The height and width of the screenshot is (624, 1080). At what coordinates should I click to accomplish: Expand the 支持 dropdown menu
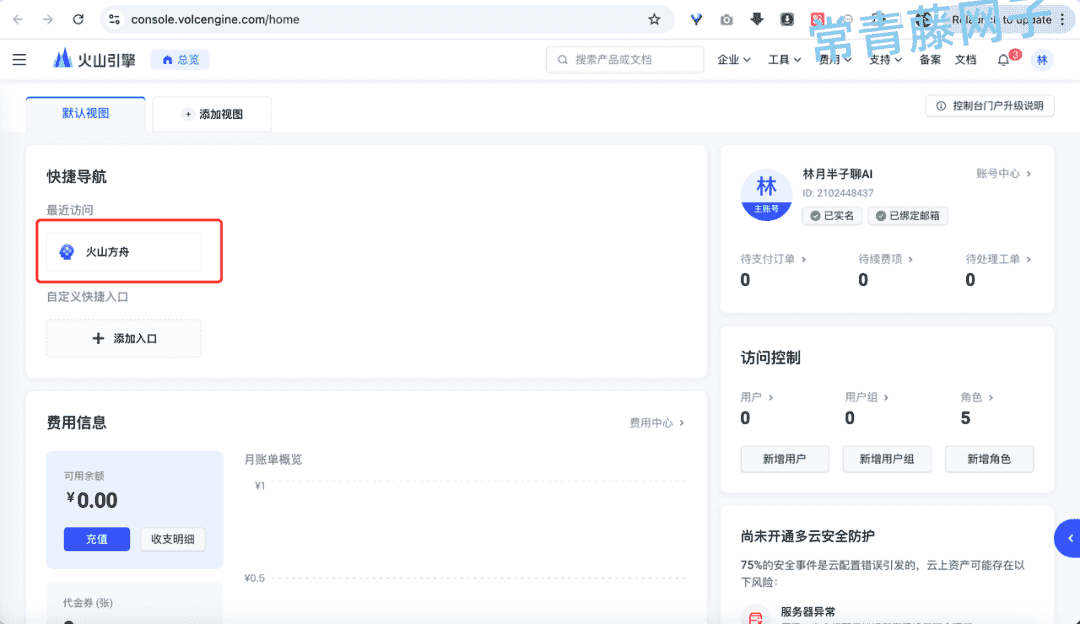click(886, 60)
